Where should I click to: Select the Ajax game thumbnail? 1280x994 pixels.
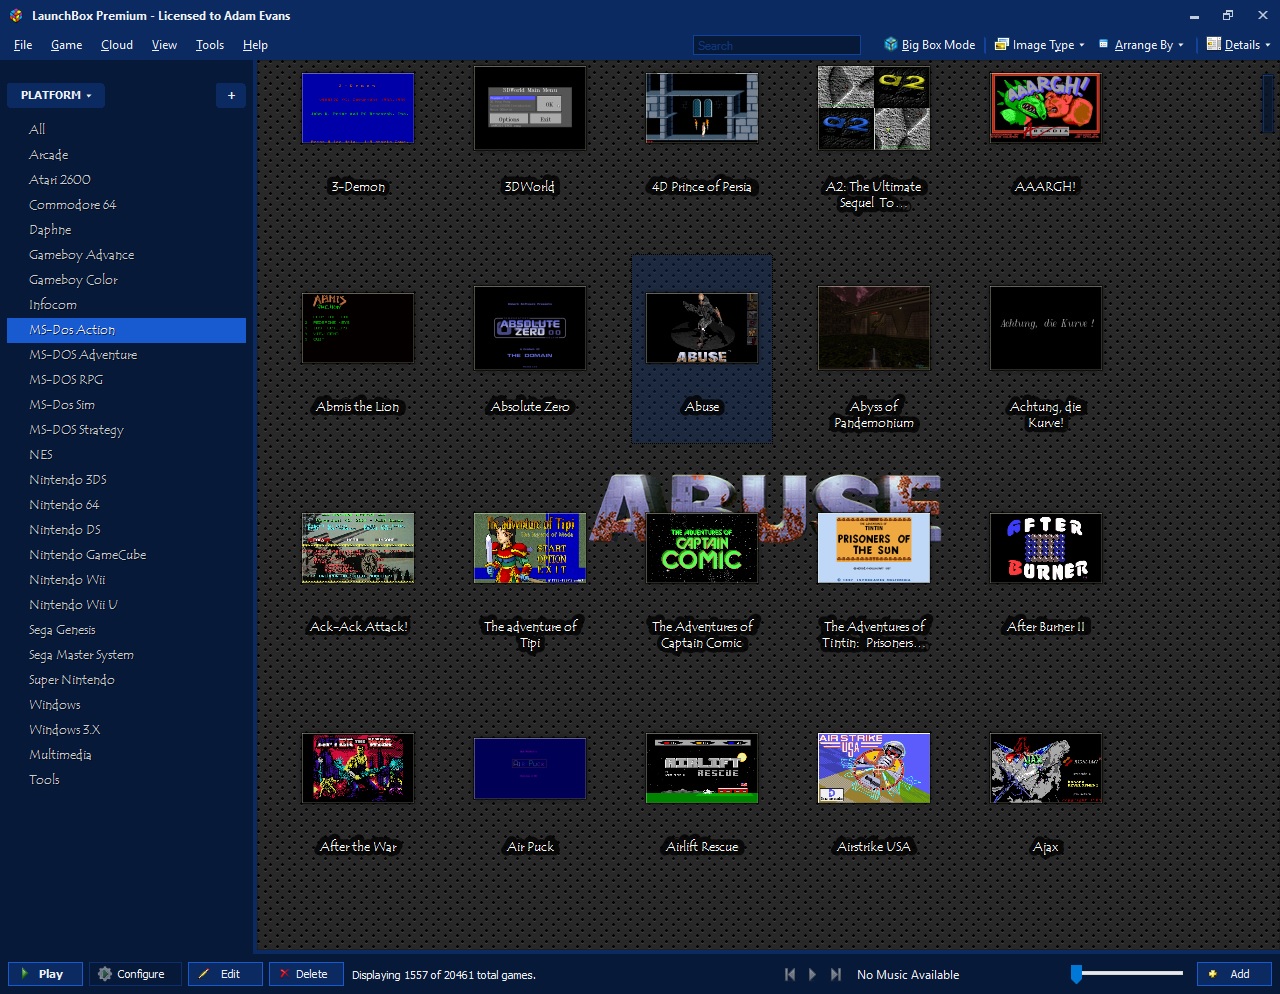tap(1046, 768)
